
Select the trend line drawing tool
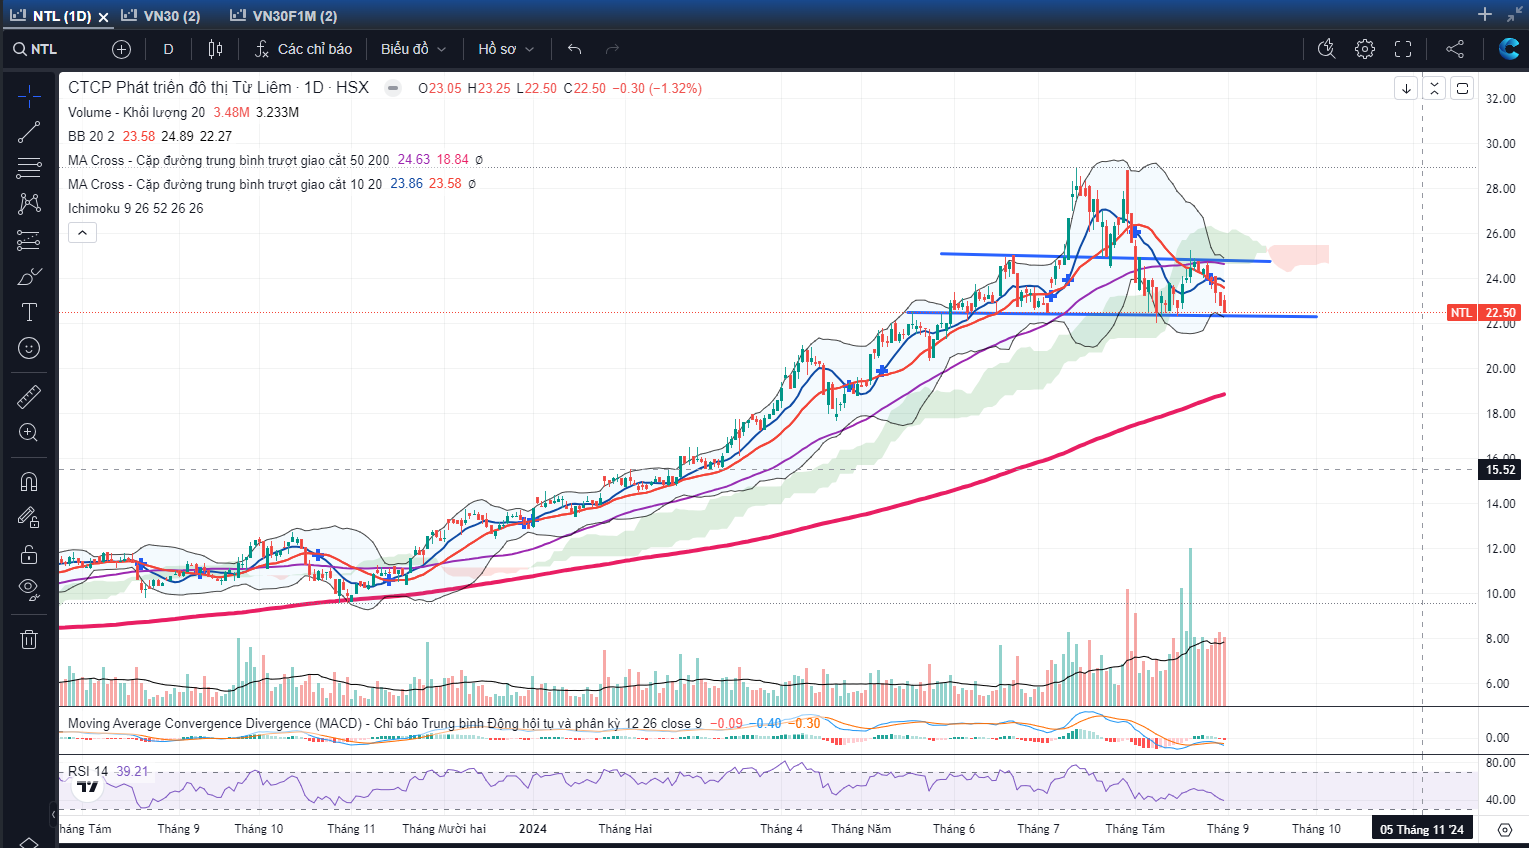pos(29,132)
